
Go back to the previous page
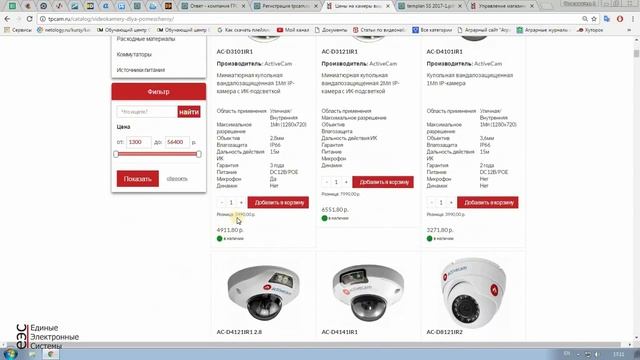pos(7,19)
